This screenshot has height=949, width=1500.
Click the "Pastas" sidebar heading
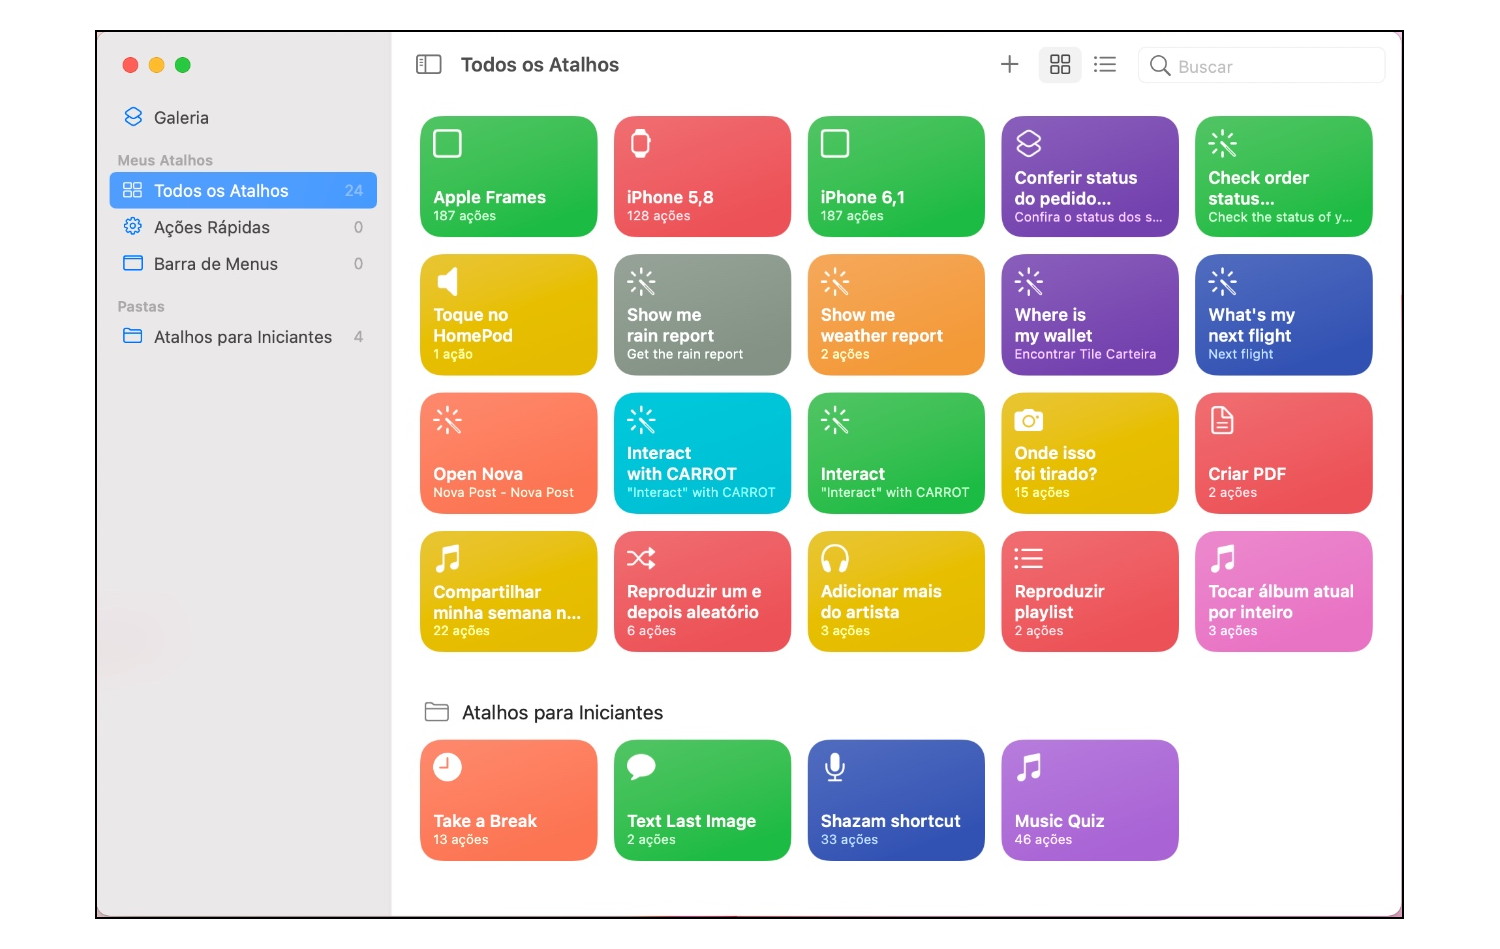pyautogui.click(x=141, y=306)
